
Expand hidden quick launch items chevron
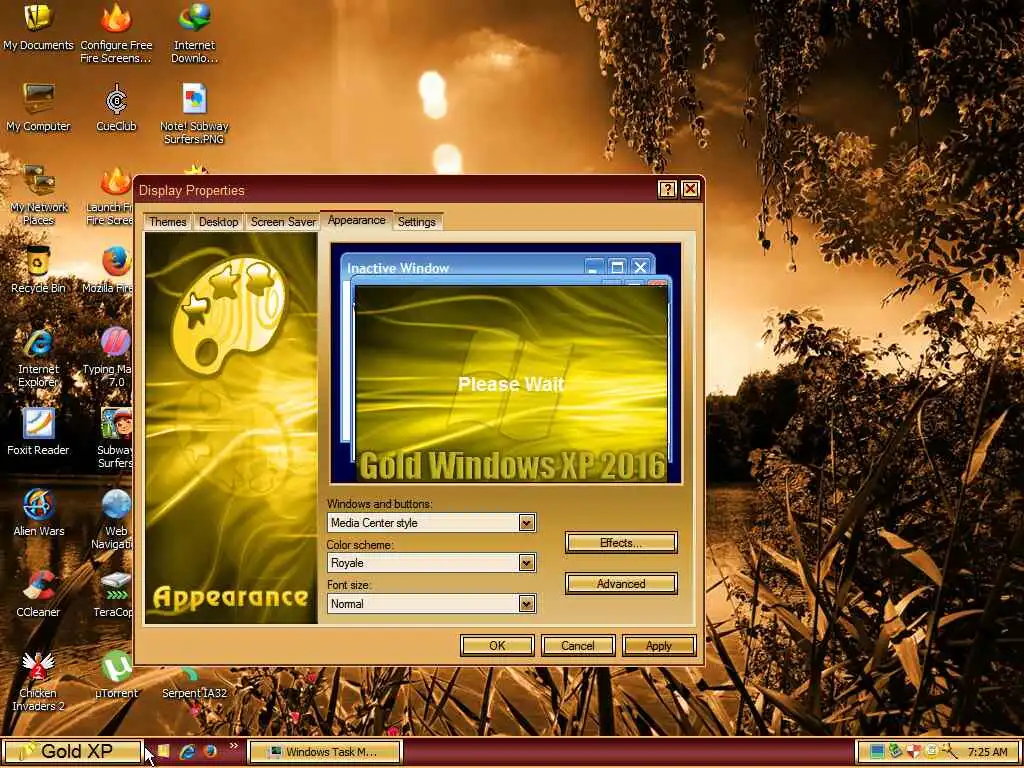point(234,745)
